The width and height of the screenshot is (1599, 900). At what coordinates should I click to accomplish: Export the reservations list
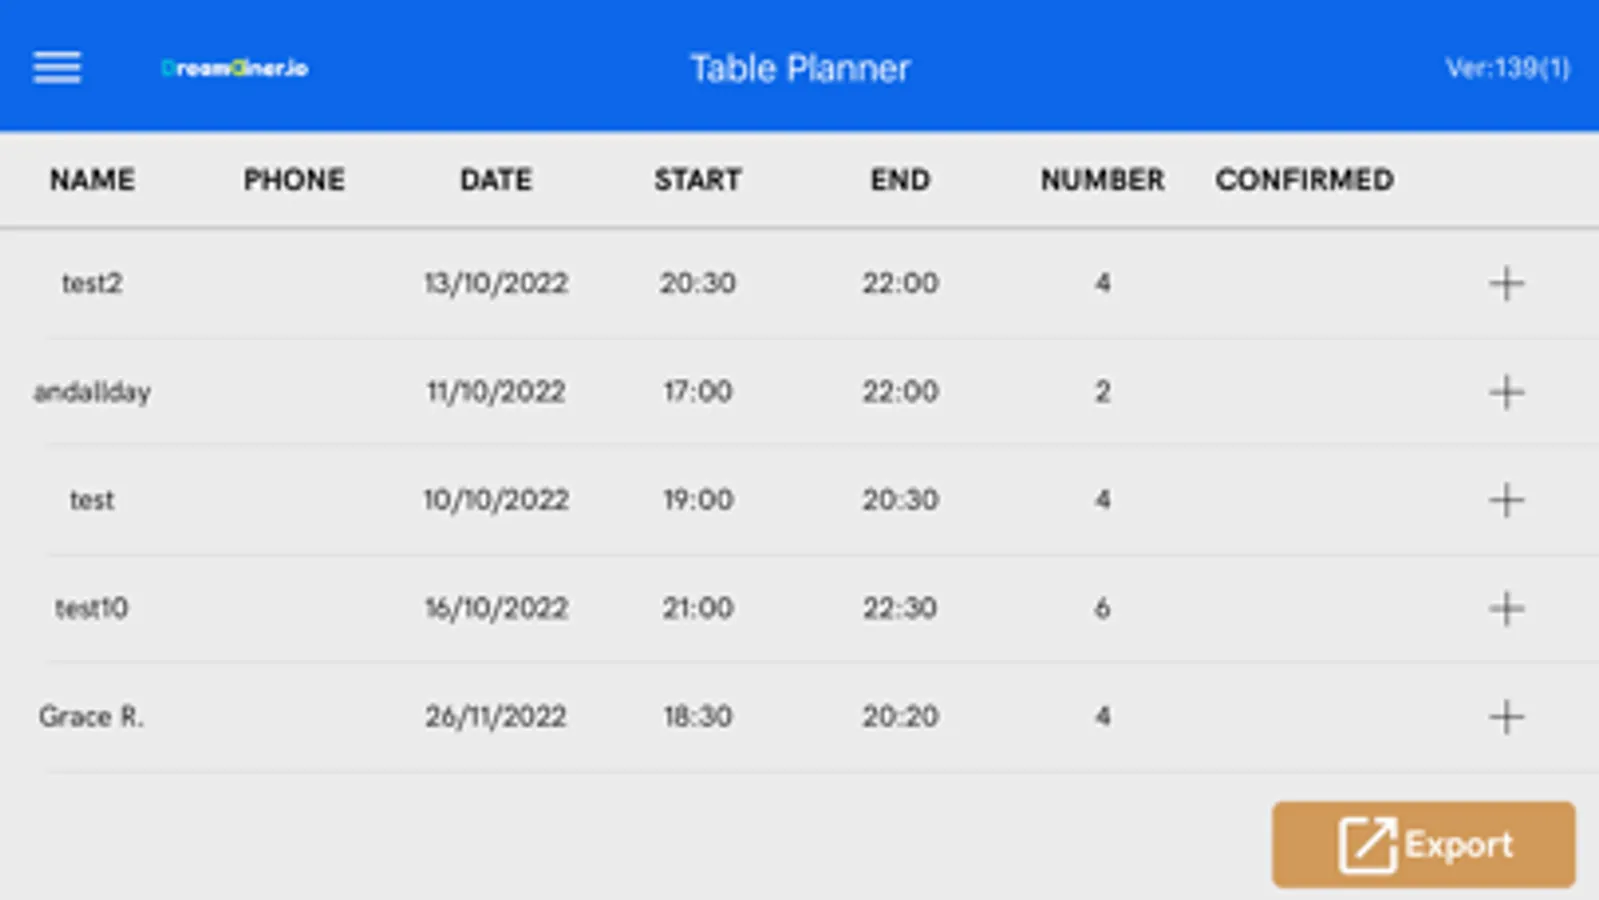click(1423, 845)
